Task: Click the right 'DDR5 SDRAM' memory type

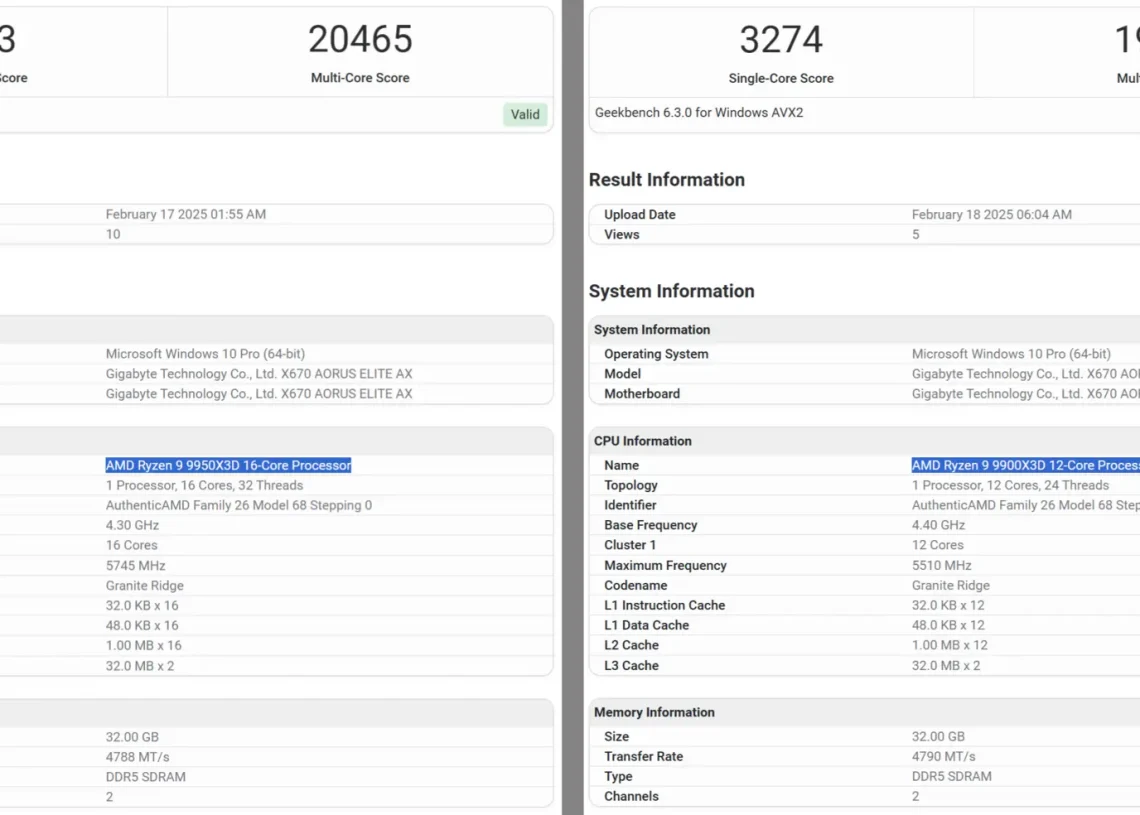Action: [952, 776]
